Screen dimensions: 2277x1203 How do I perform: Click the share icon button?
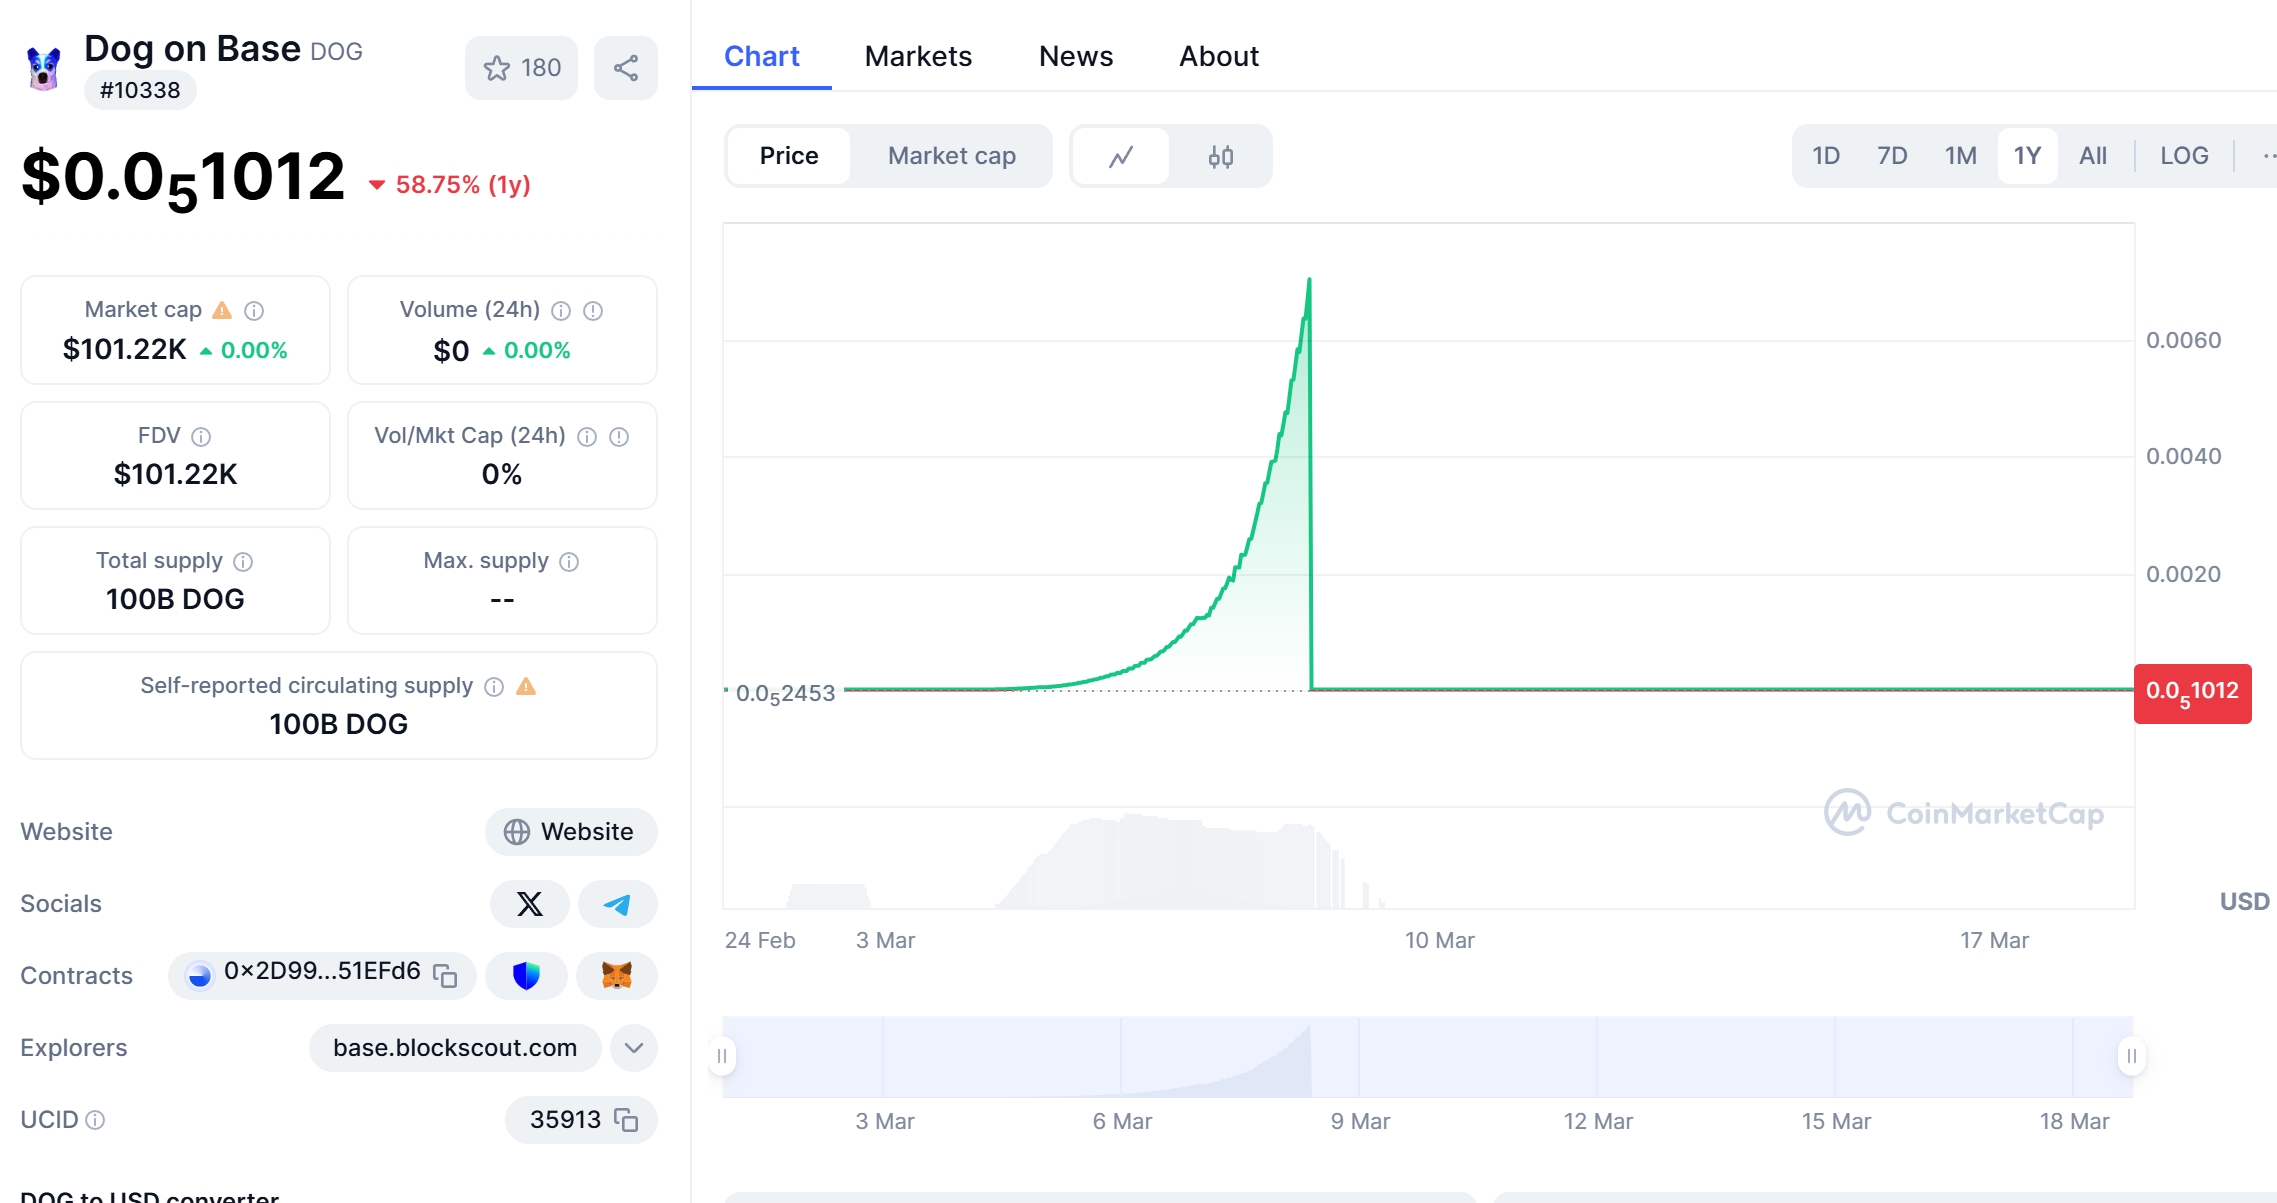coord(626,68)
